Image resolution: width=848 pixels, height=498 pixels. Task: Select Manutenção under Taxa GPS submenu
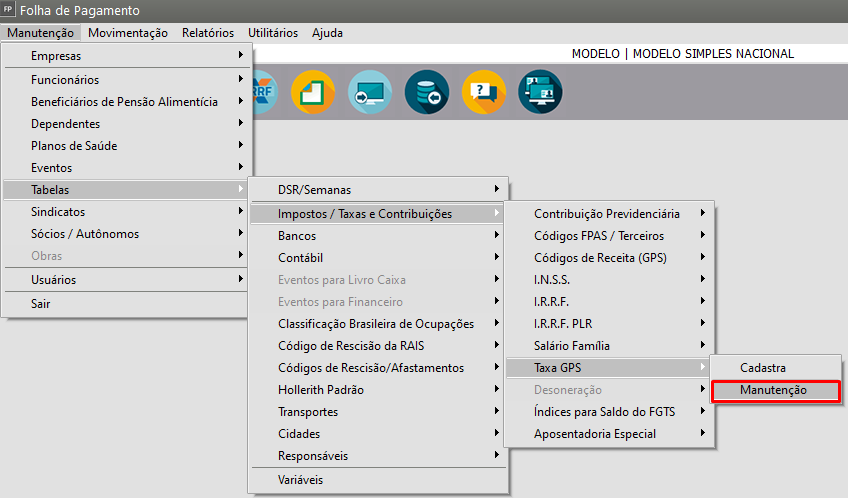click(x=773, y=390)
